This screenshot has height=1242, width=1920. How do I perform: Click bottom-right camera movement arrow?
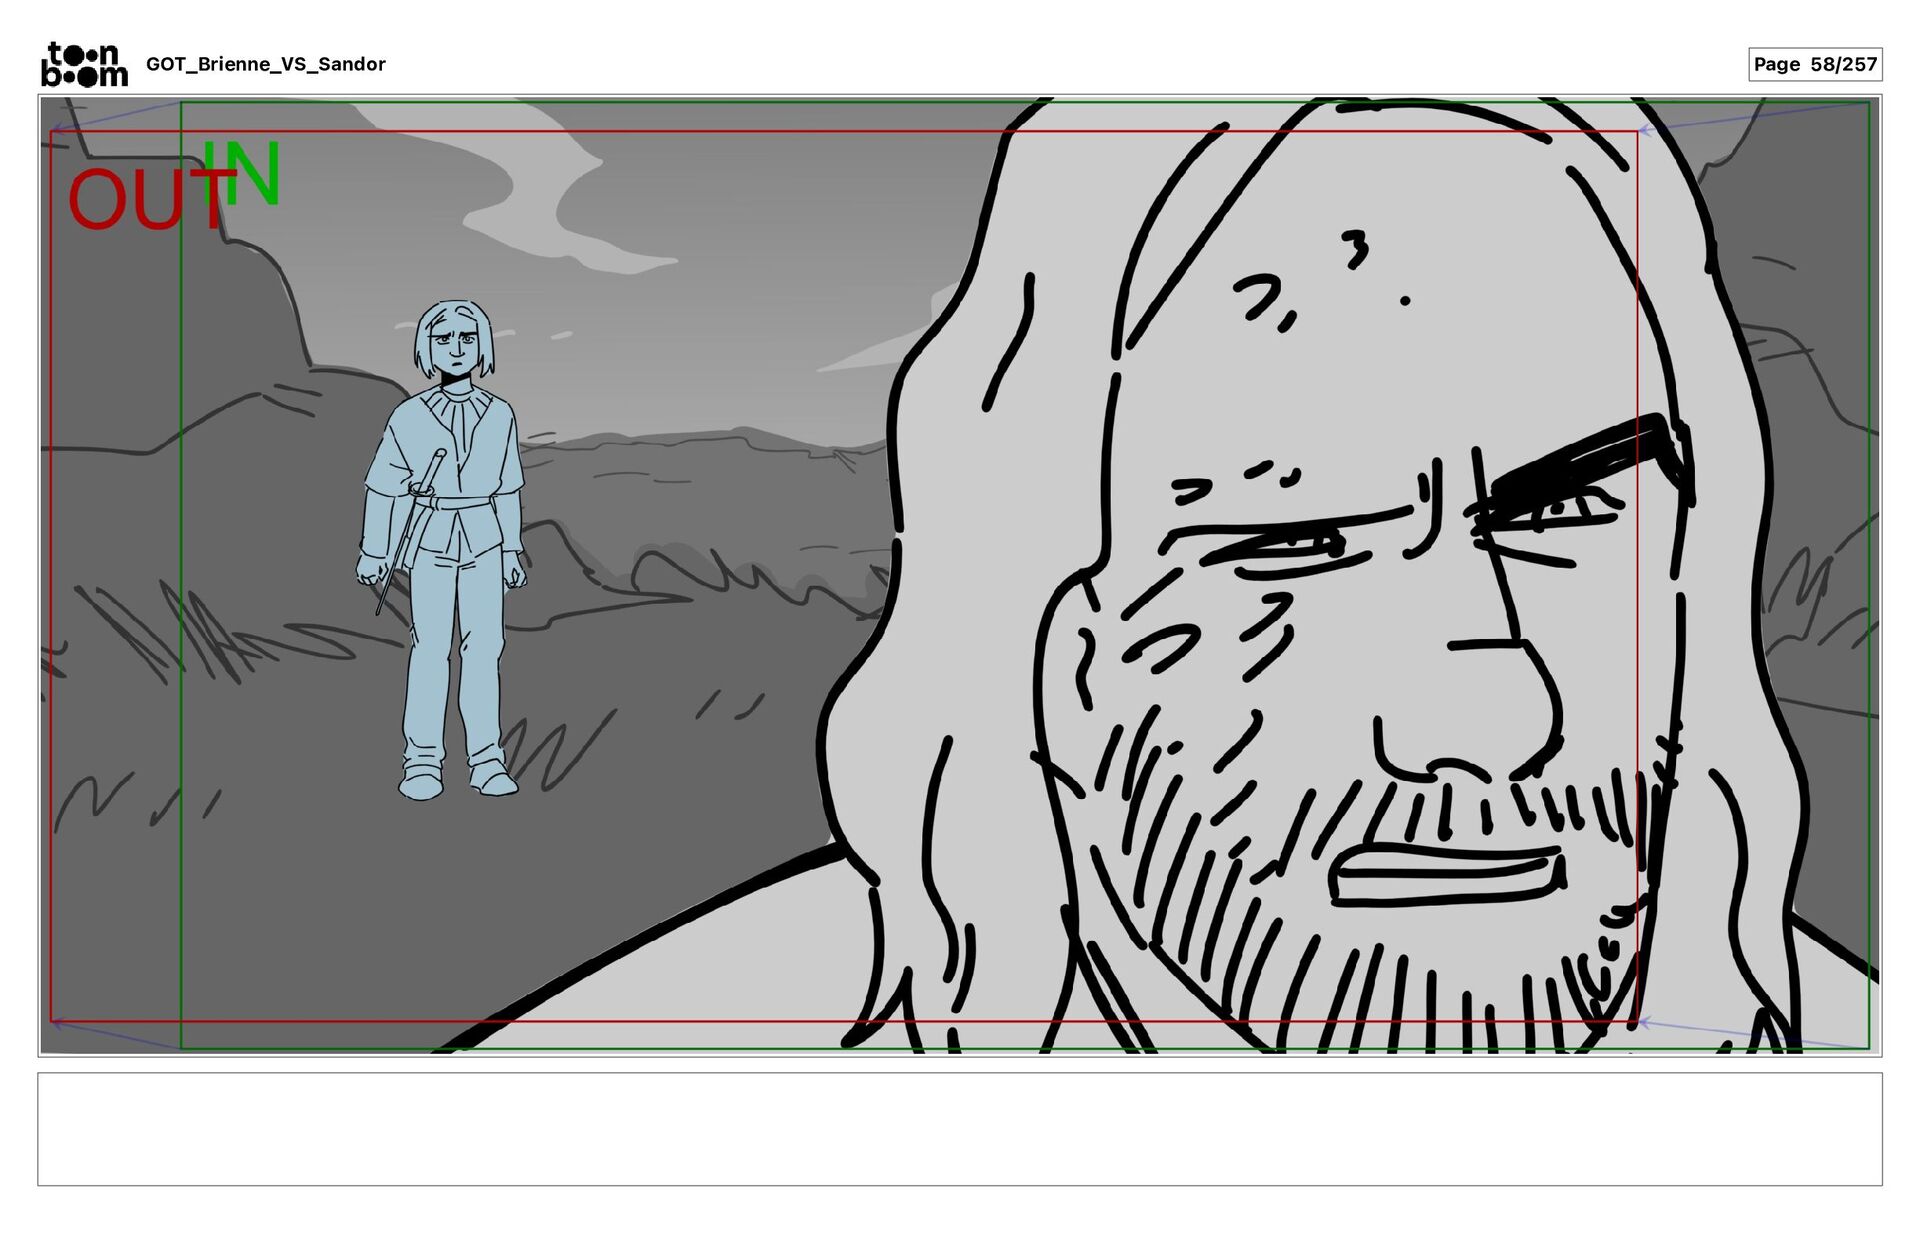click(x=1752, y=1035)
